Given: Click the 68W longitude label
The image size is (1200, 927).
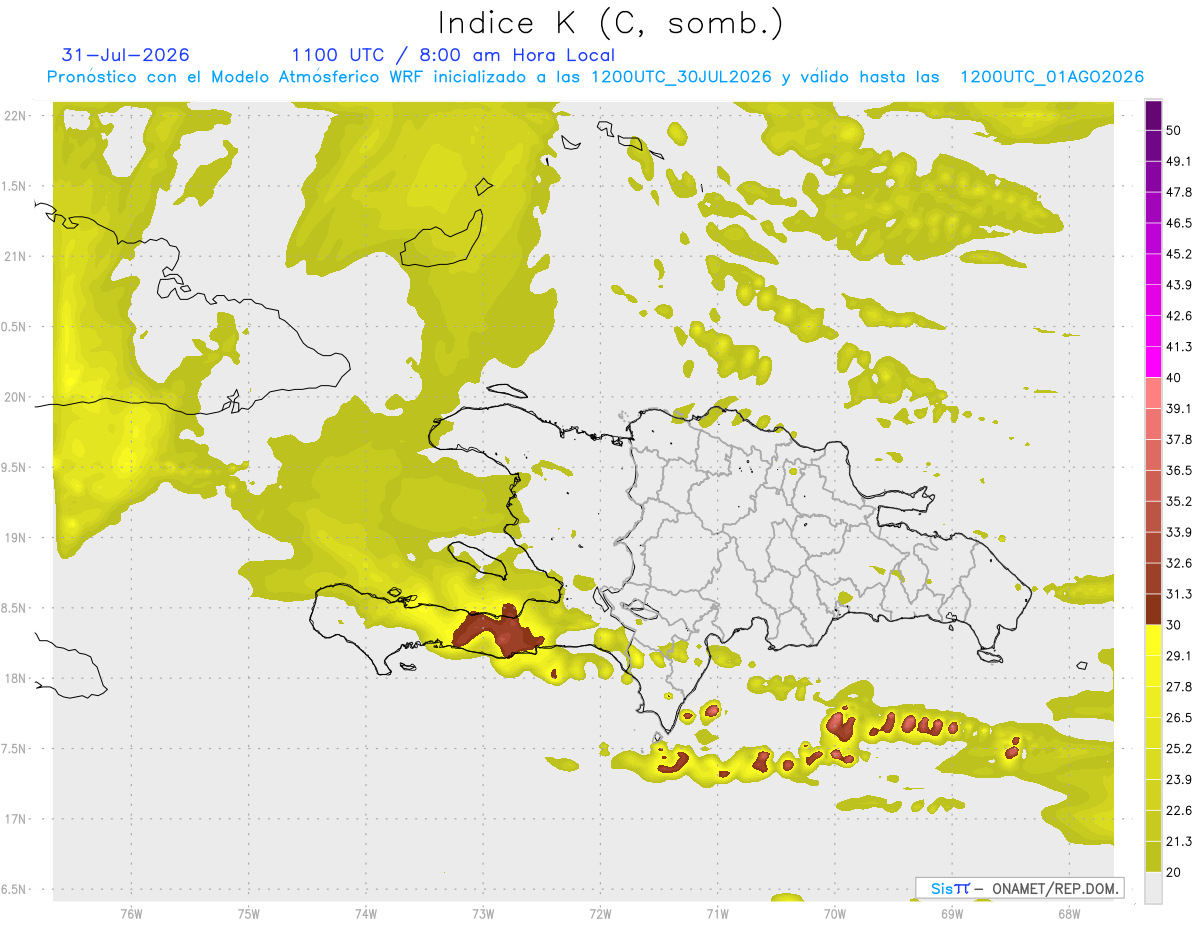Looking at the screenshot, I should (1068, 914).
